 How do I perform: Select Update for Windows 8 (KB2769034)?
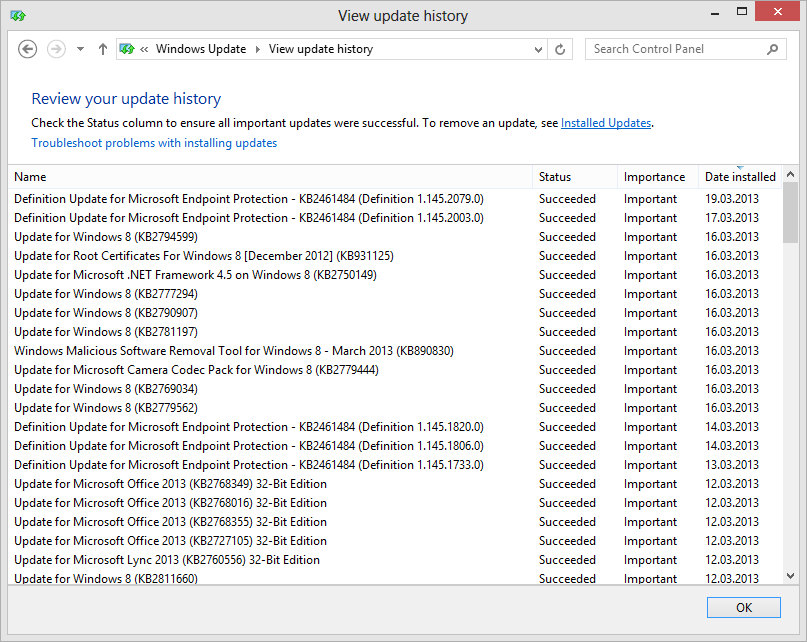point(395,390)
